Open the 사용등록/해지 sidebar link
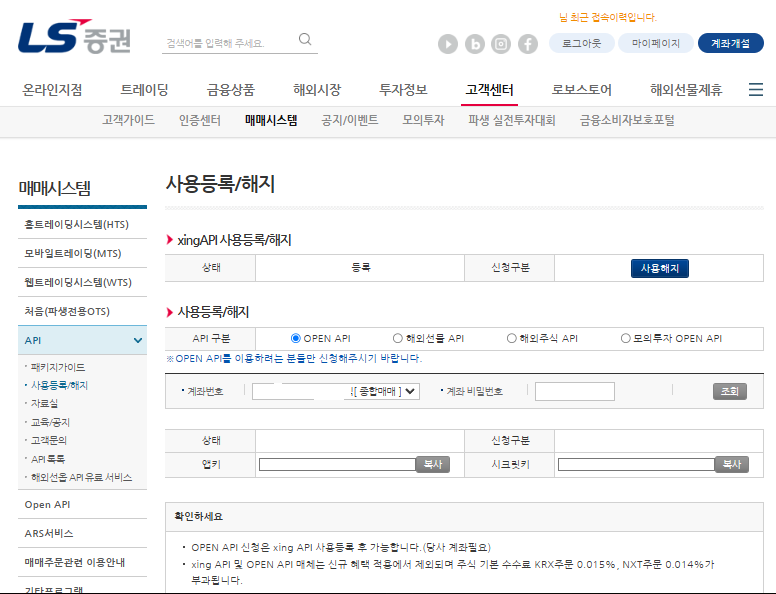Viewport: 776px width, 594px height. (59, 385)
